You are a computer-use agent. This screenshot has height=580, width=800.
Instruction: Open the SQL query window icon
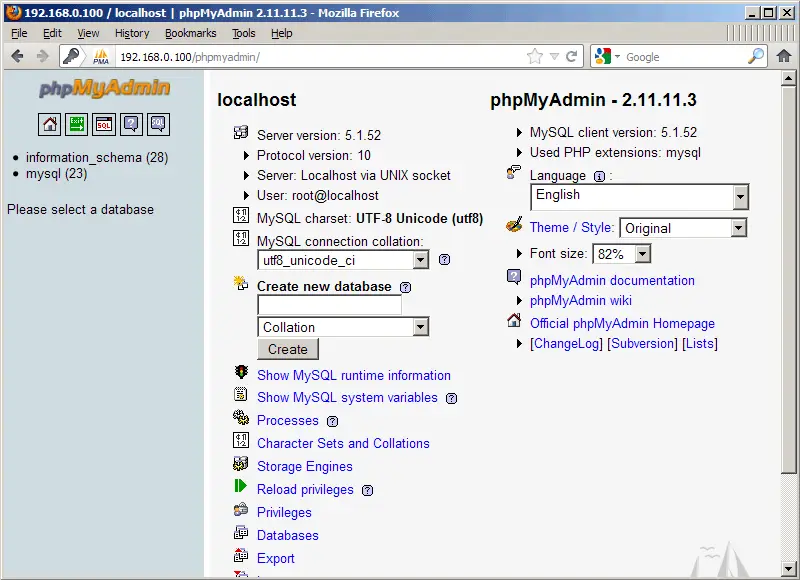[104, 124]
